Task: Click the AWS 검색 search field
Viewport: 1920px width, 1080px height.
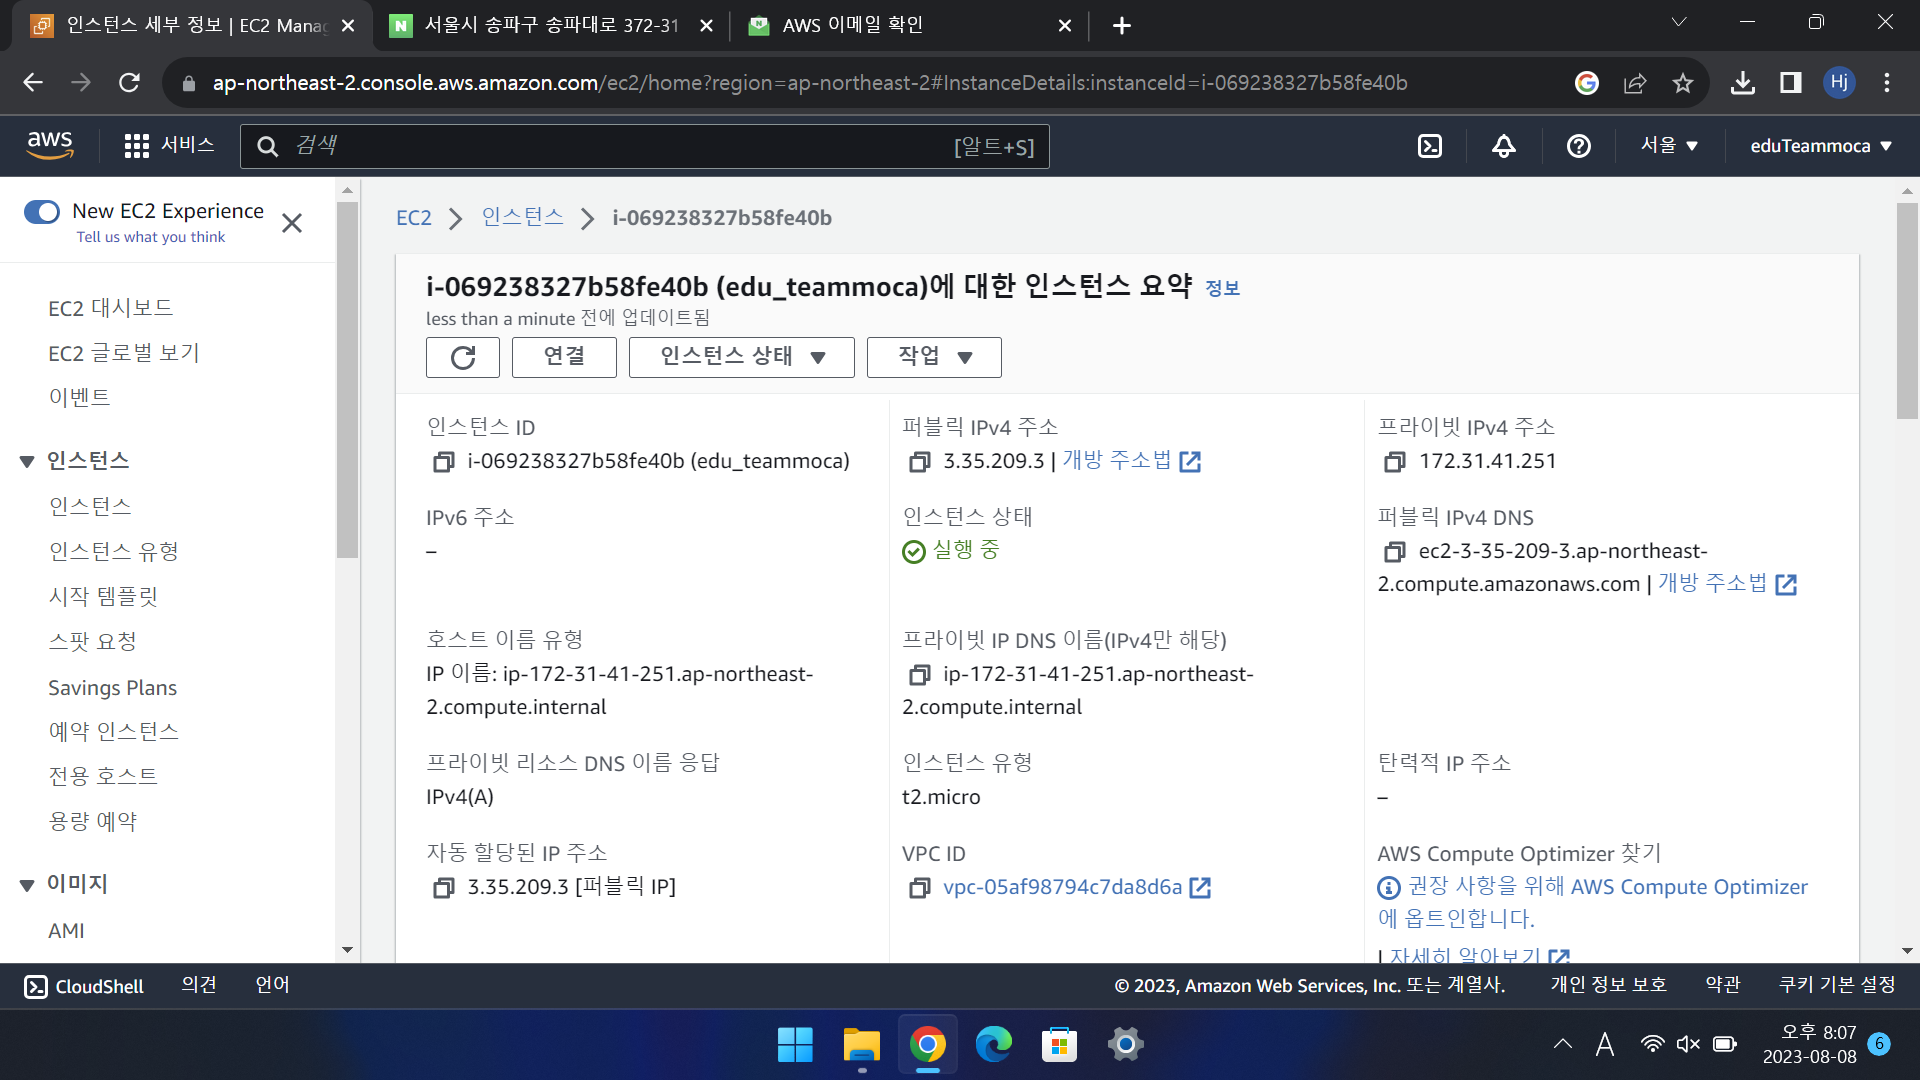Action: (x=645, y=146)
